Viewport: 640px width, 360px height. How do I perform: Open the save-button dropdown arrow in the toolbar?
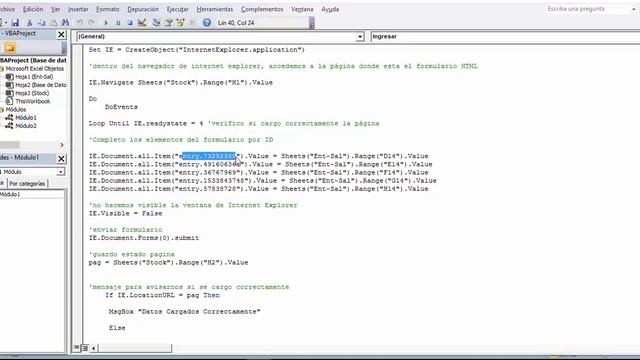[6, 23]
